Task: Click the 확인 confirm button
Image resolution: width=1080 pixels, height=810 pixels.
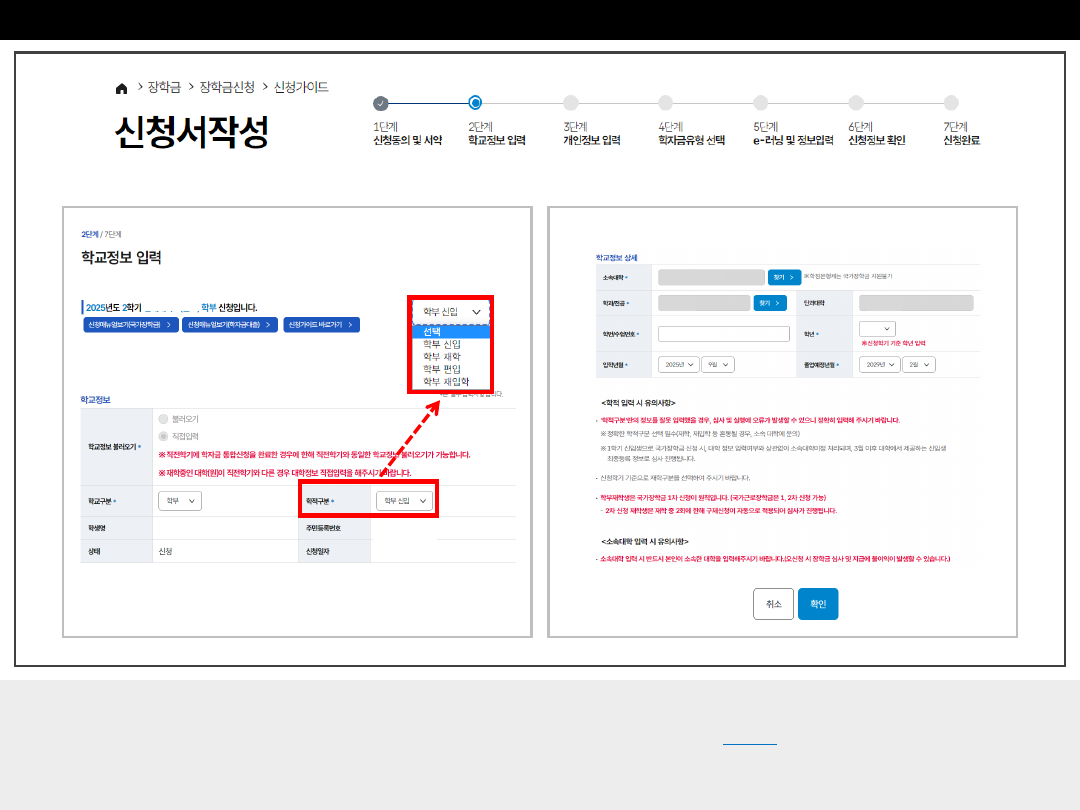Action: (x=817, y=604)
